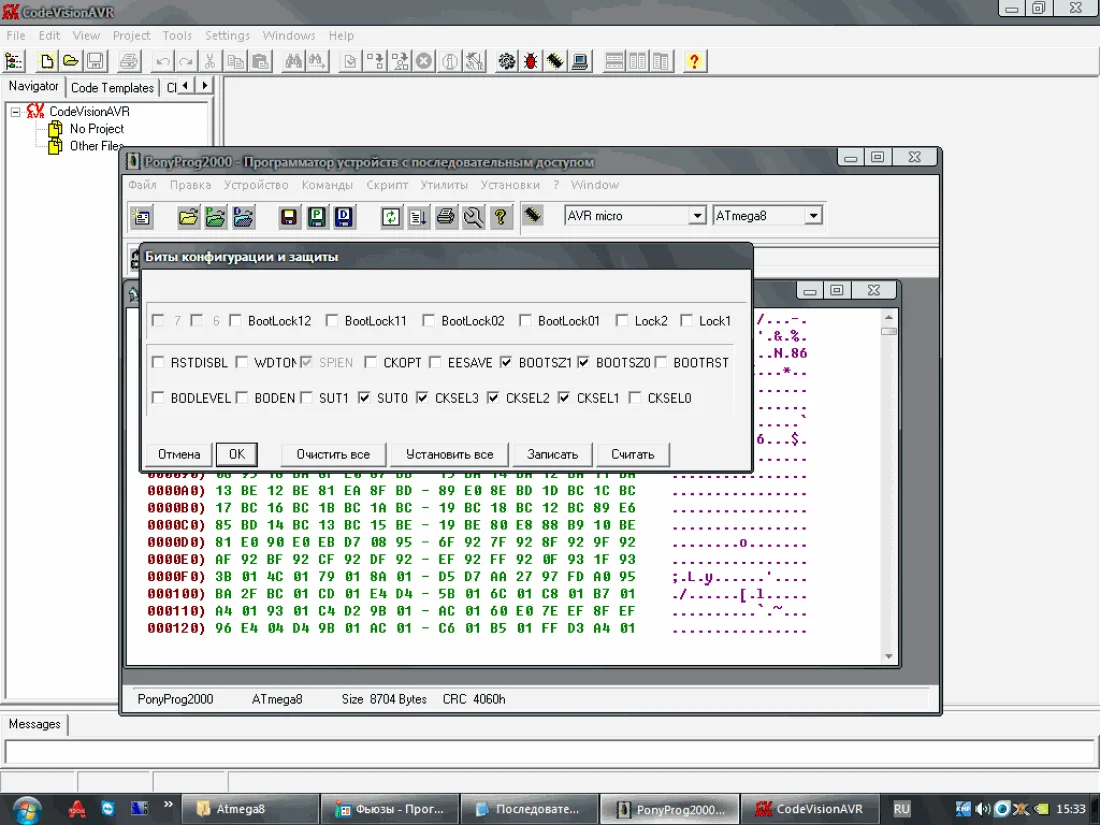Image resolution: width=1100 pixels, height=825 pixels.
Task: Click the Find binoculars icon in CodeVisionAVR
Action: click(x=293, y=62)
